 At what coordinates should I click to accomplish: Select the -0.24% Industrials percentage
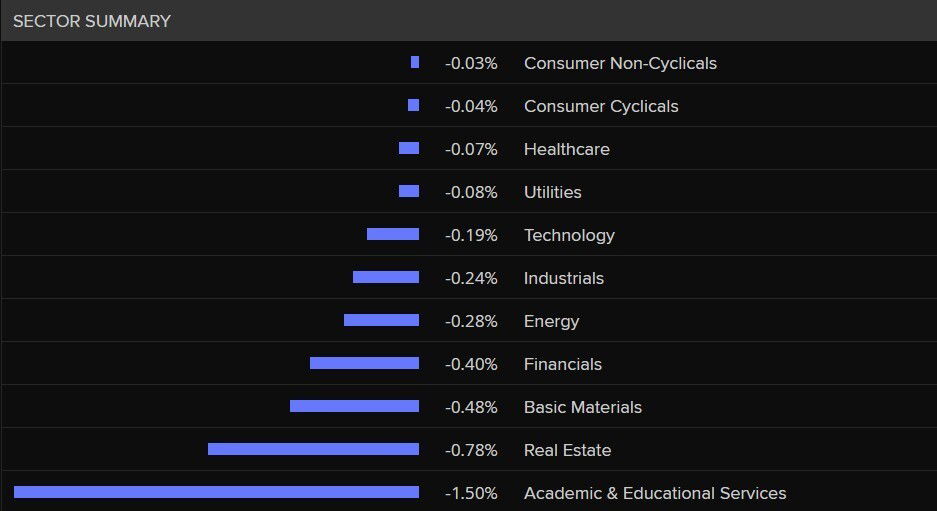coord(471,278)
